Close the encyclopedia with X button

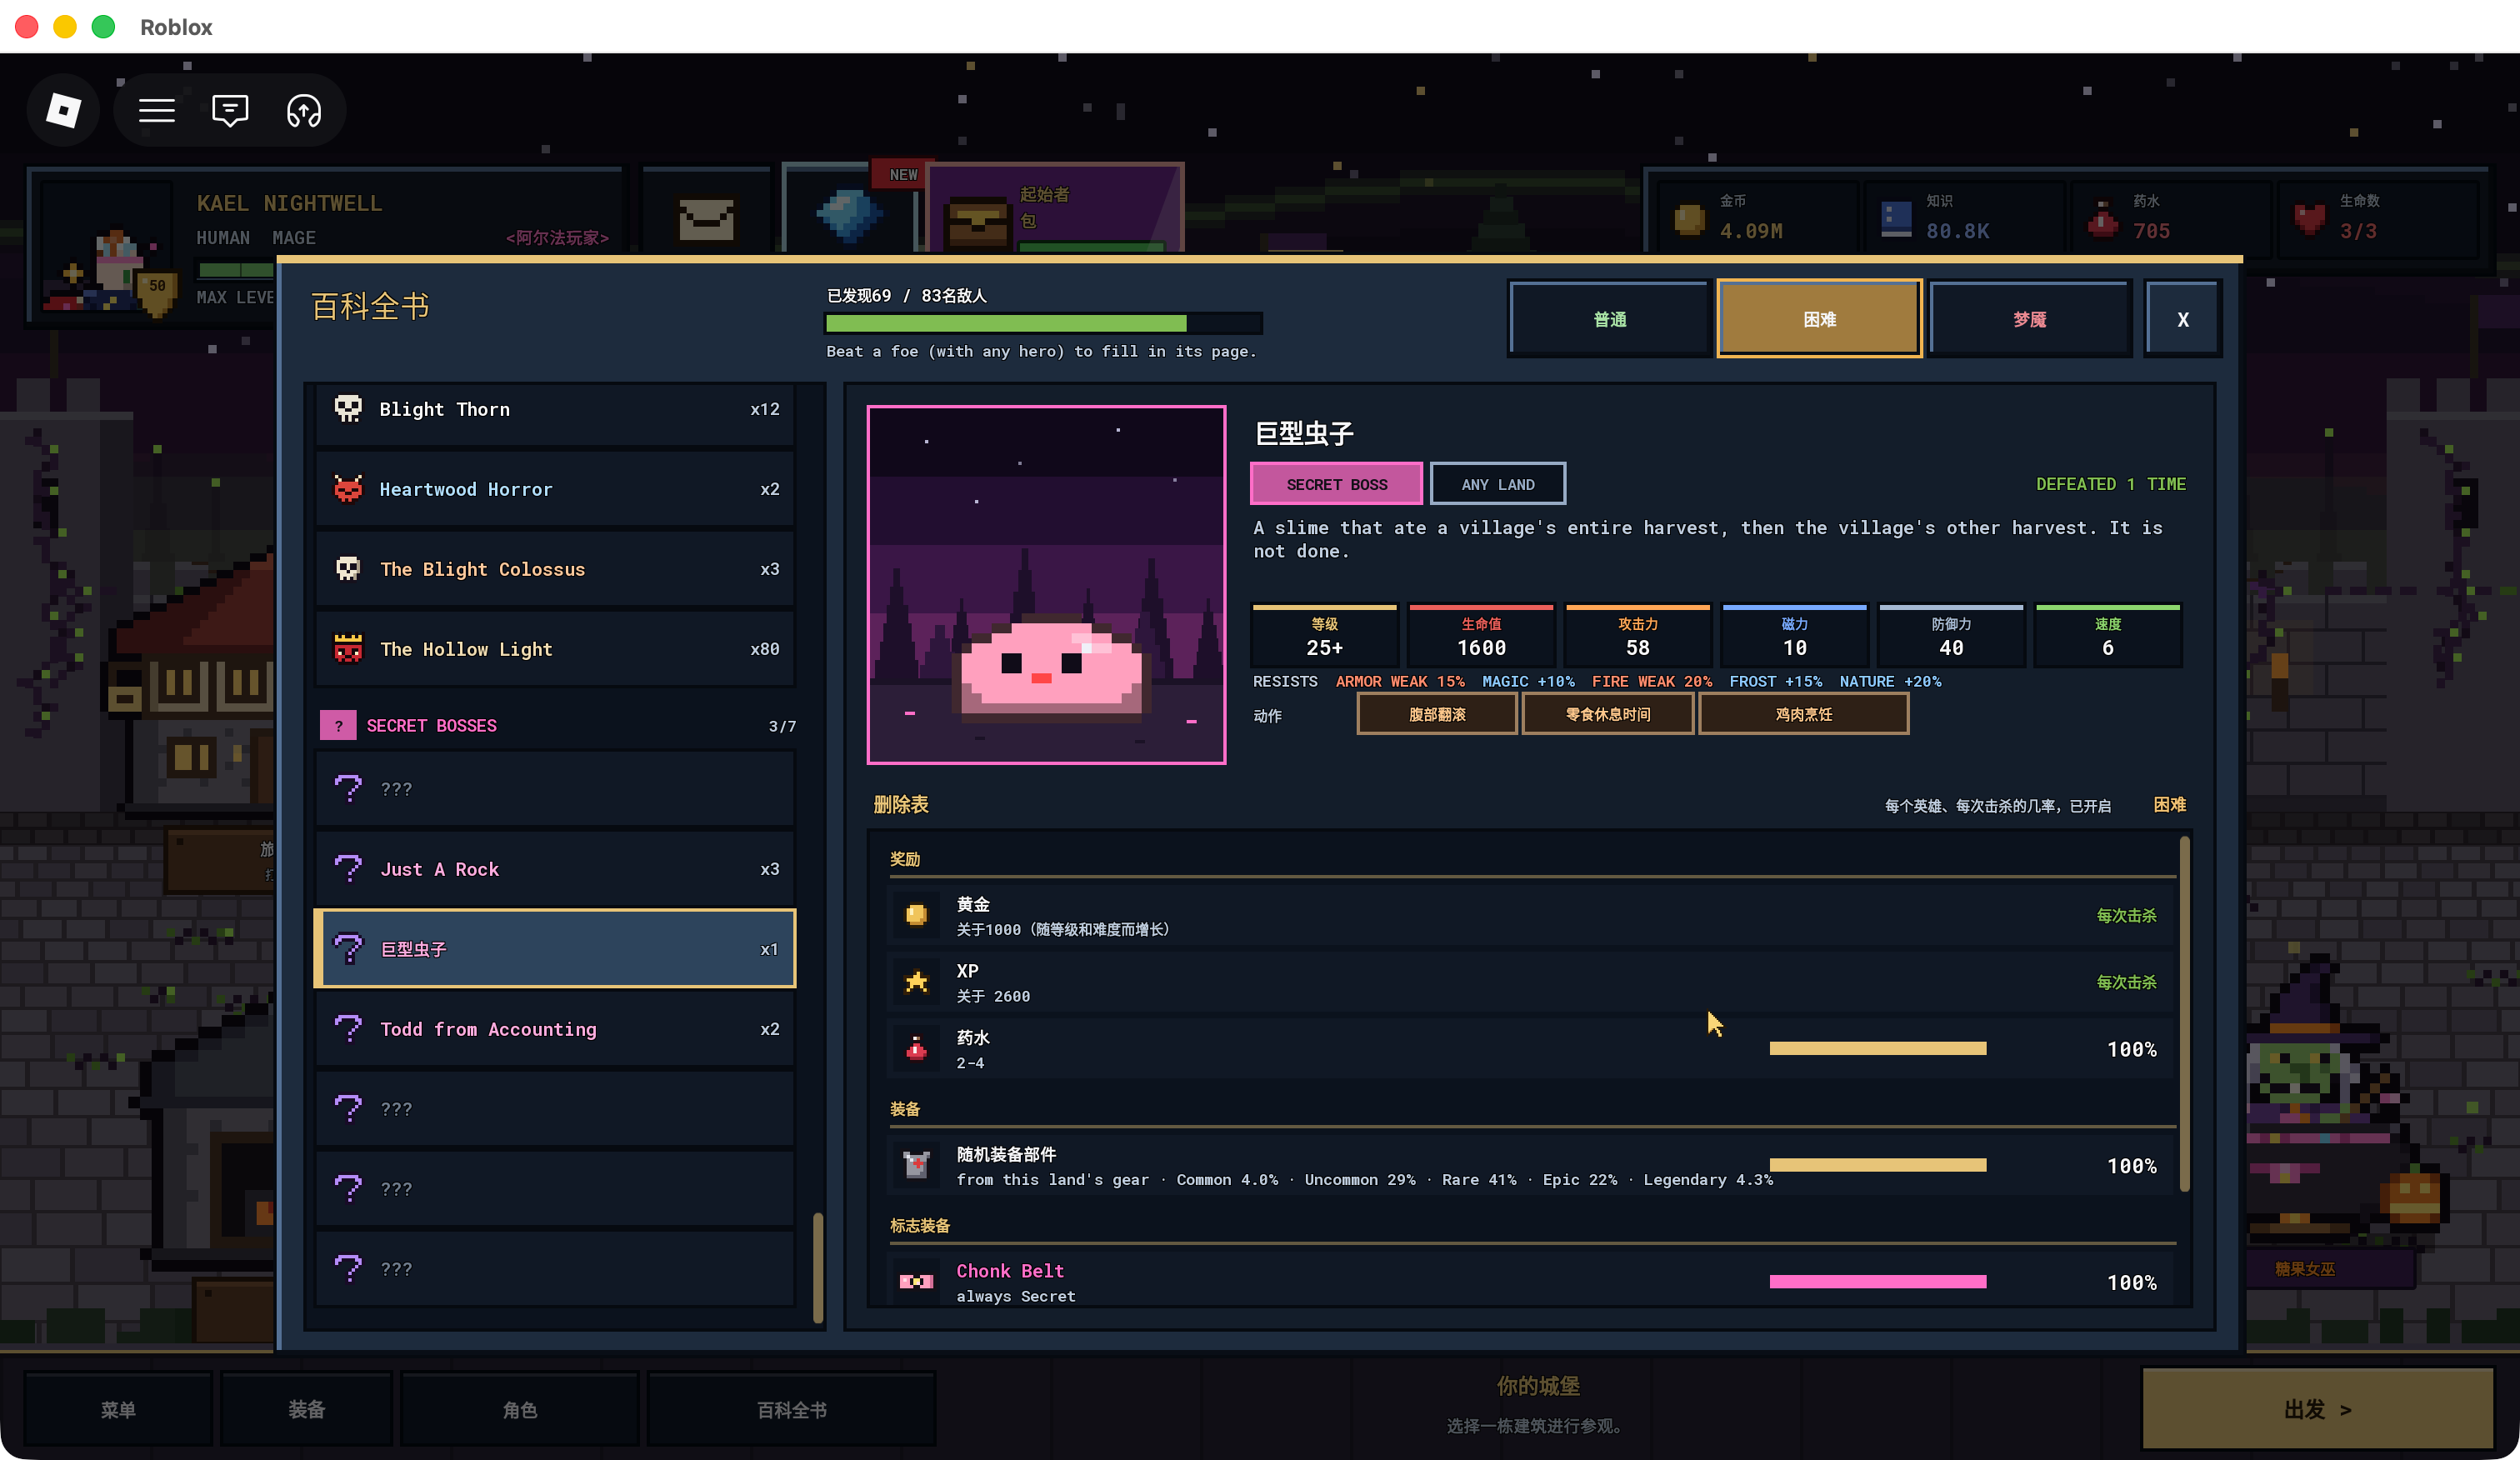pyautogui.click(x=2182, y=319)
